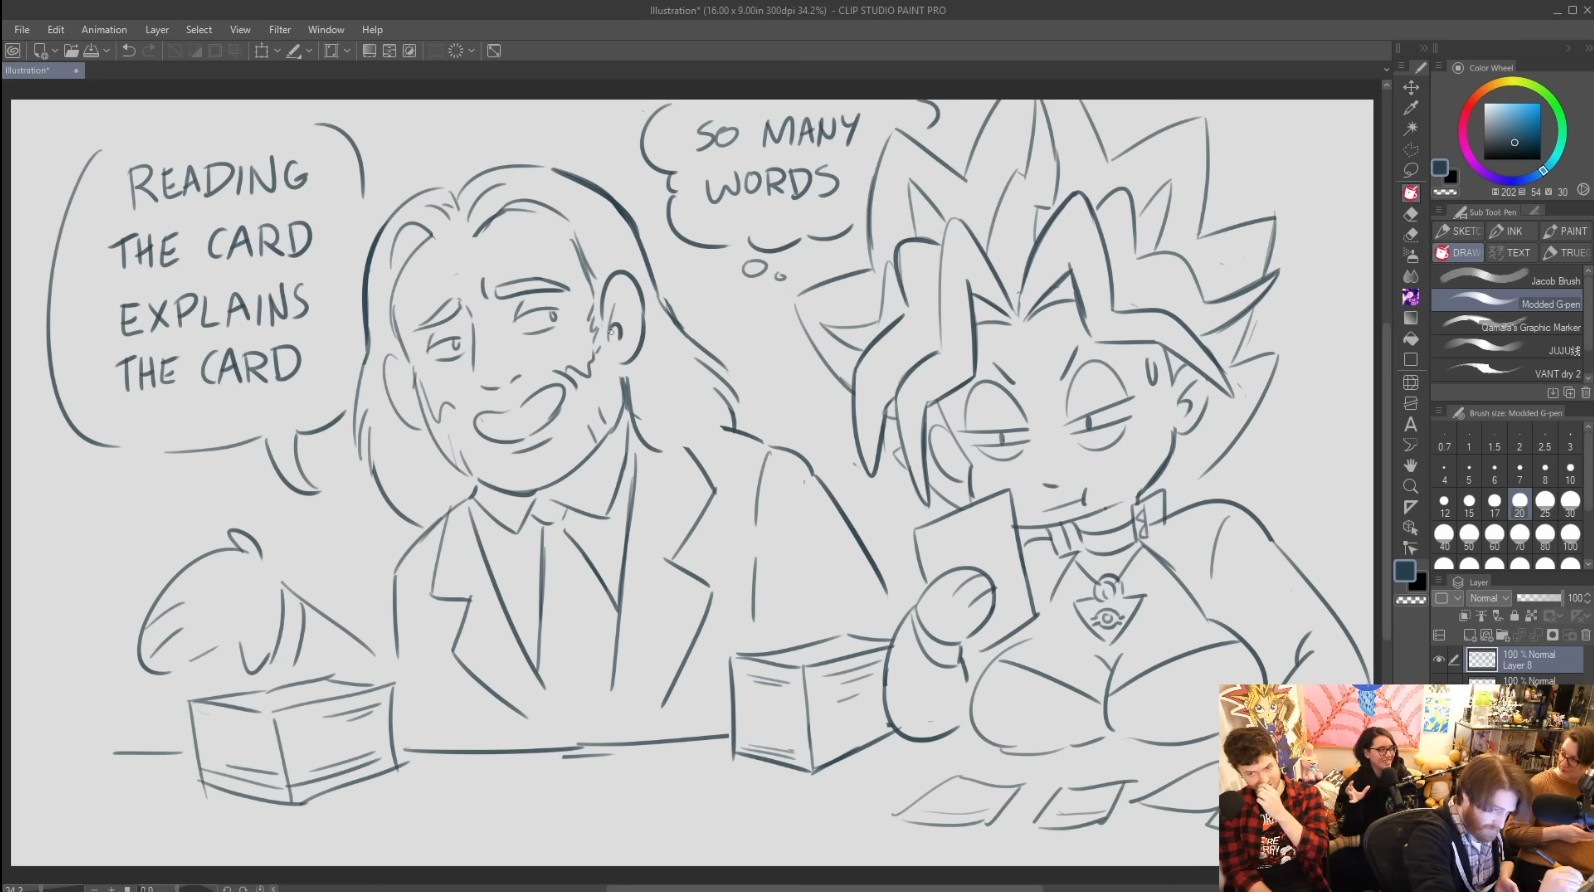Screen dimensions: 1594x892
Task: Toggle visibility eye of Layer 8
Action: (x=1439, y=660)
